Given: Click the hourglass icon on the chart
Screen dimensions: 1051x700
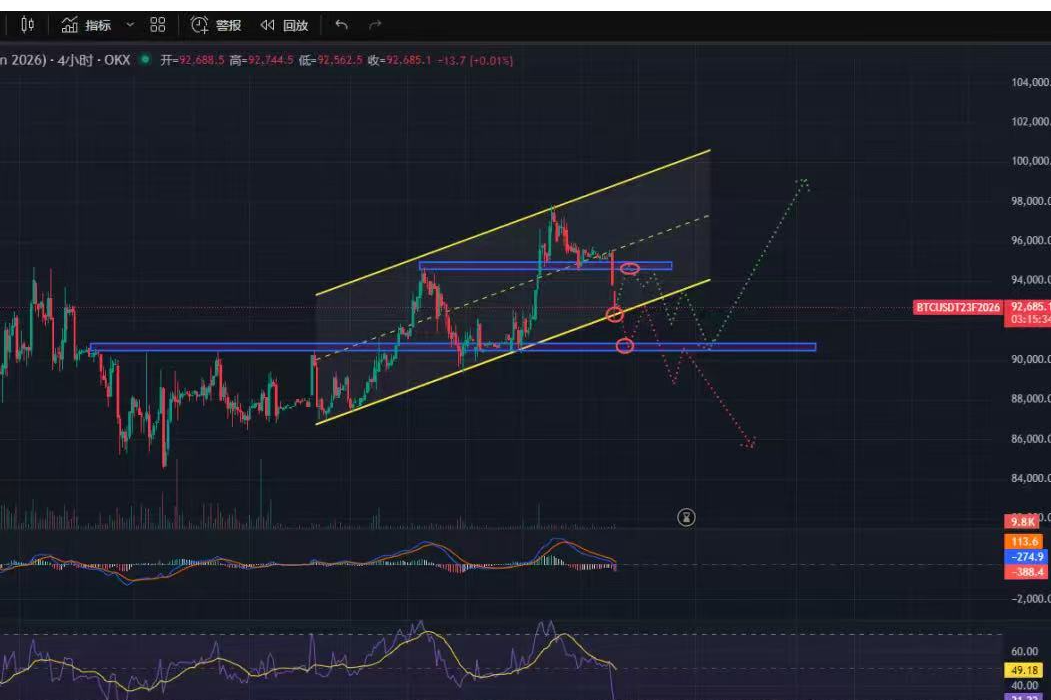Looking at the screenshot, I should 686,517.
